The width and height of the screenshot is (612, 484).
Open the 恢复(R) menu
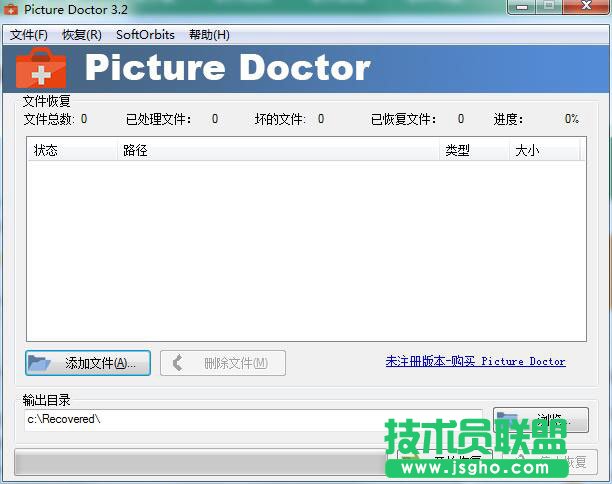pyautogui.click(x=82, y=35)
